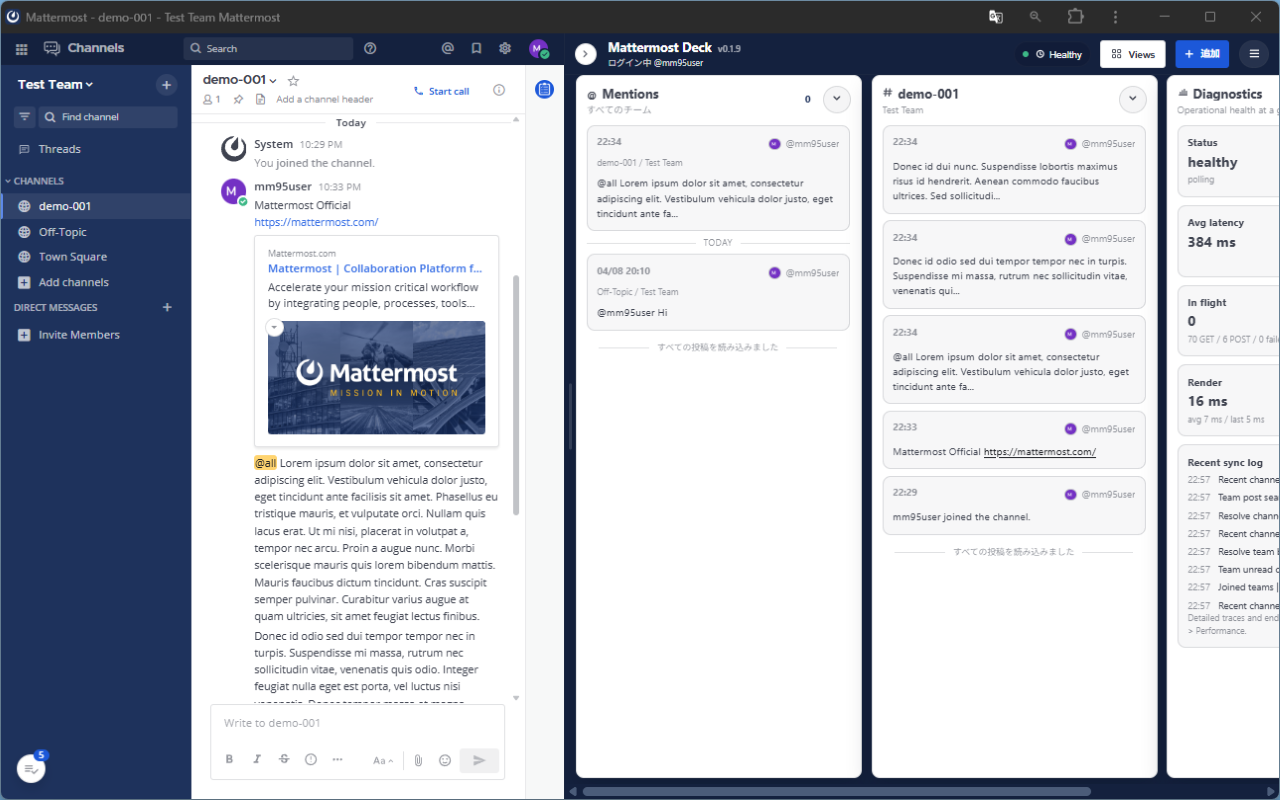Image resolution: width=1280 pixels, height=800 pixels.
Task: Open browser extensions puzzle icon
Action: pos(1075,17)
